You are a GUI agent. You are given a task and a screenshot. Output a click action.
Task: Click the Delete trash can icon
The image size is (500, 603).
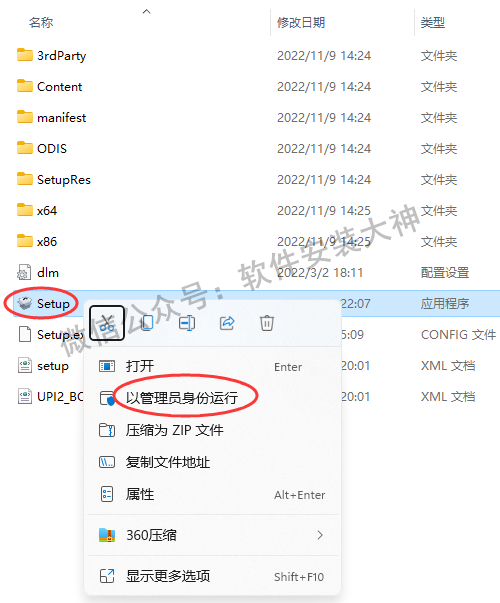click(267, 323)
